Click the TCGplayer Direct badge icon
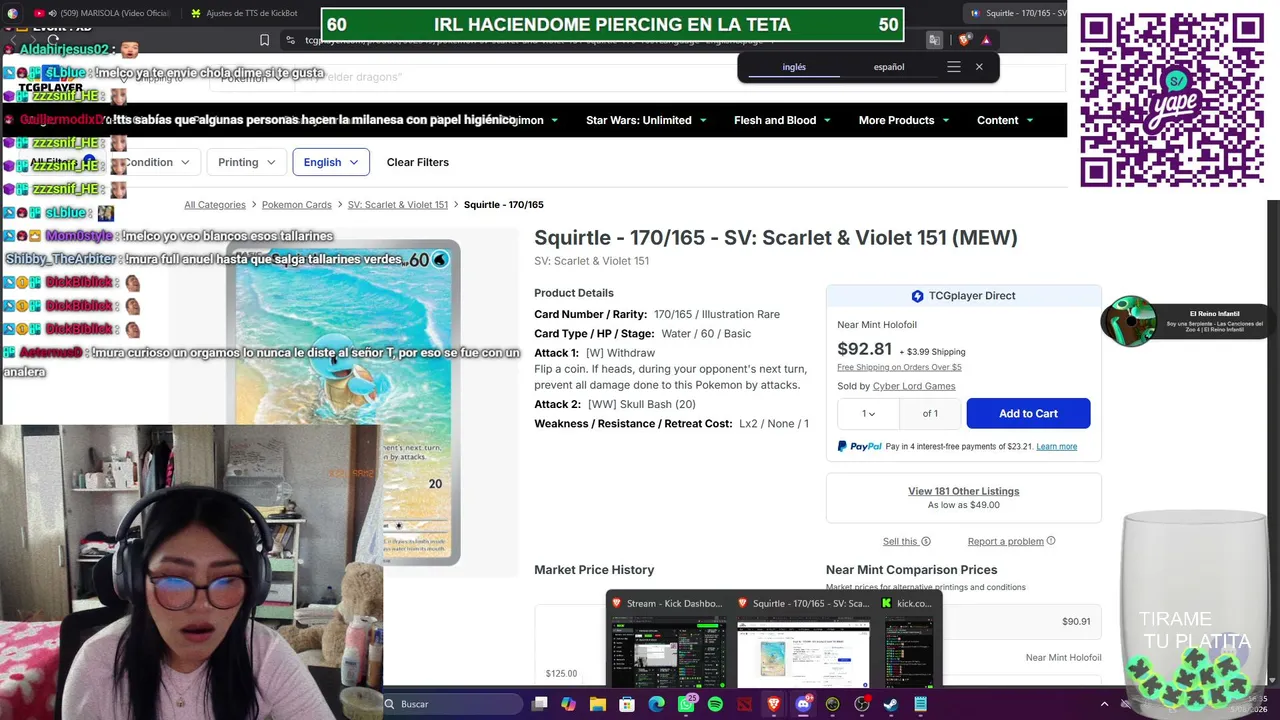1280x720 pixels. coord(917,296)
